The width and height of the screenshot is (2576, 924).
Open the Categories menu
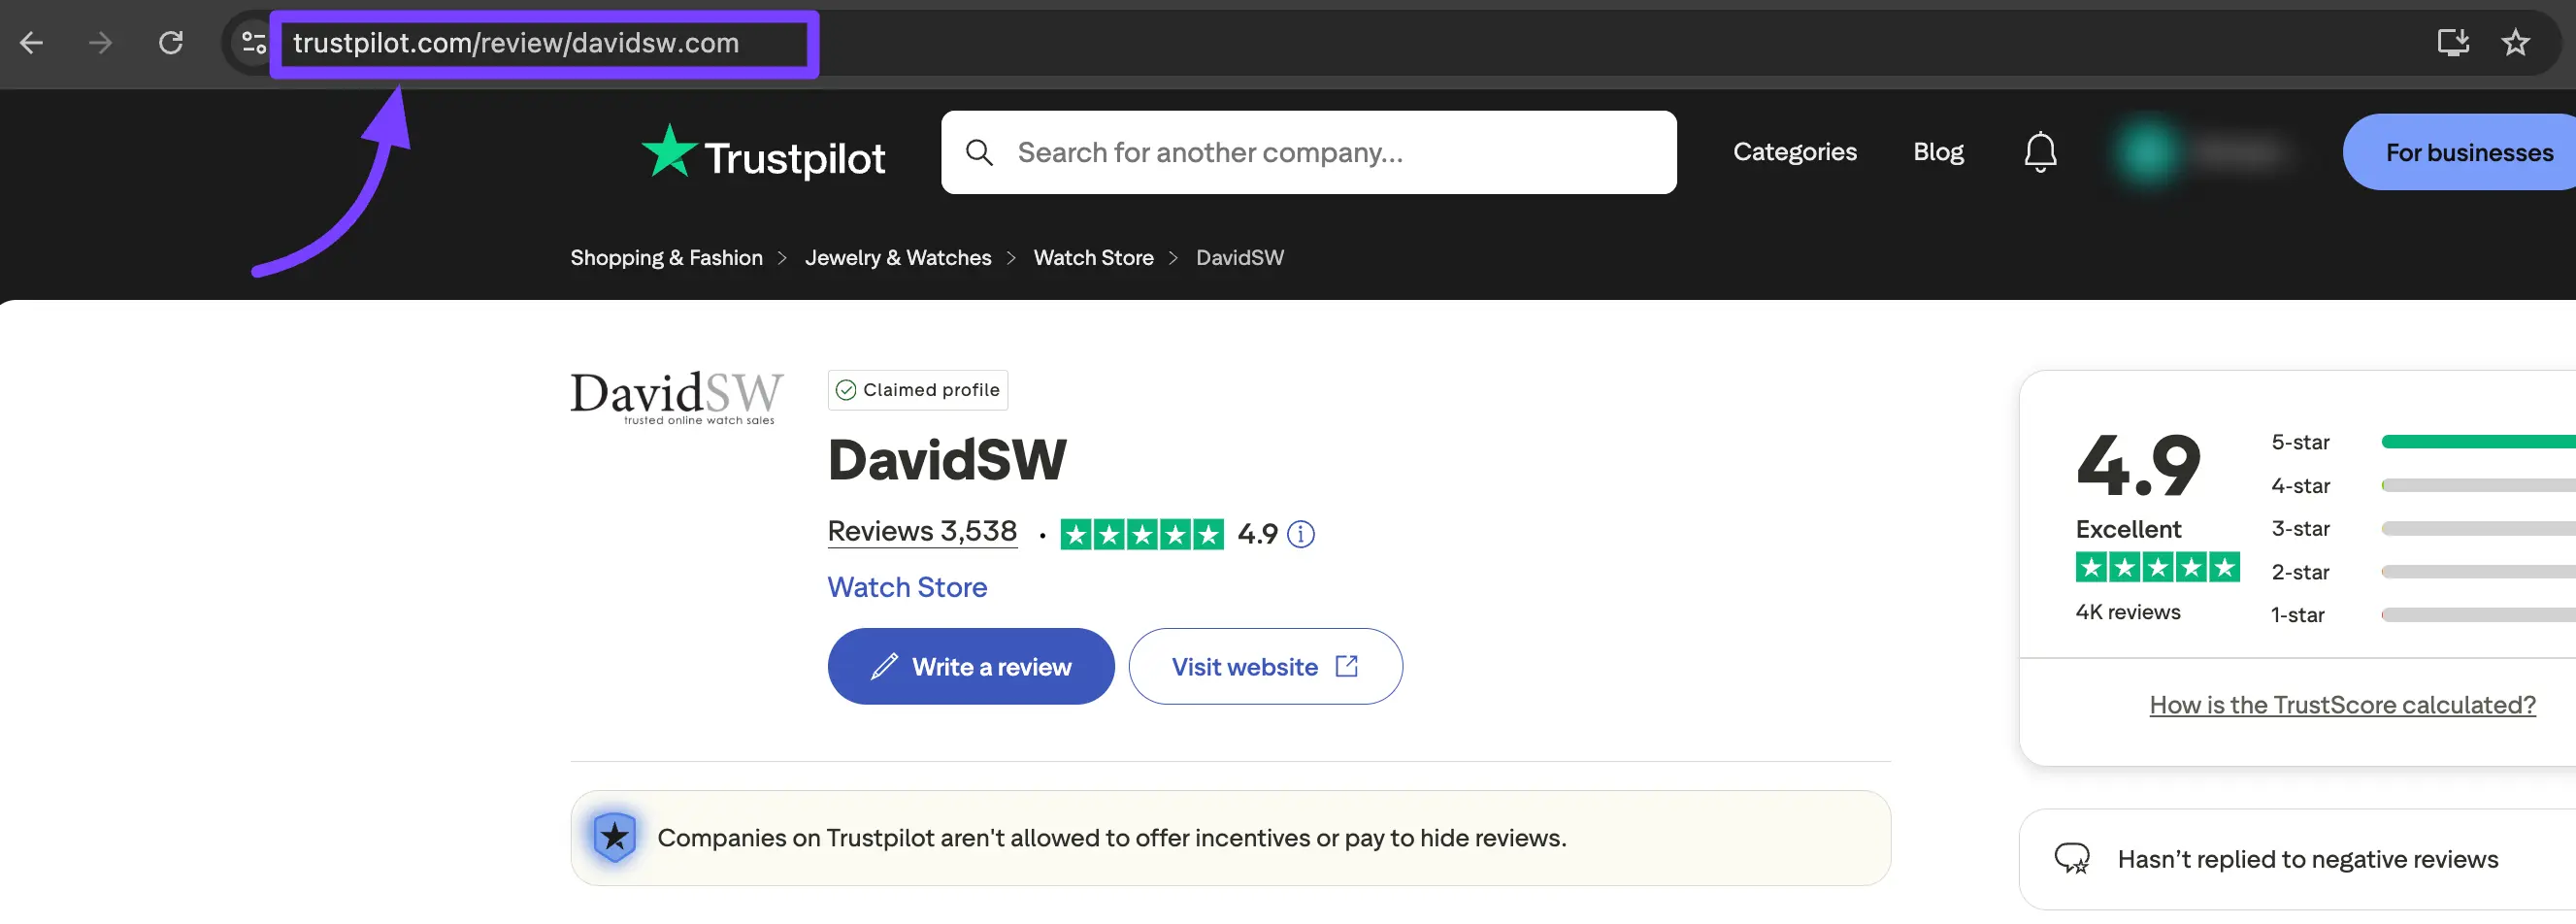tap(1795, 152)
